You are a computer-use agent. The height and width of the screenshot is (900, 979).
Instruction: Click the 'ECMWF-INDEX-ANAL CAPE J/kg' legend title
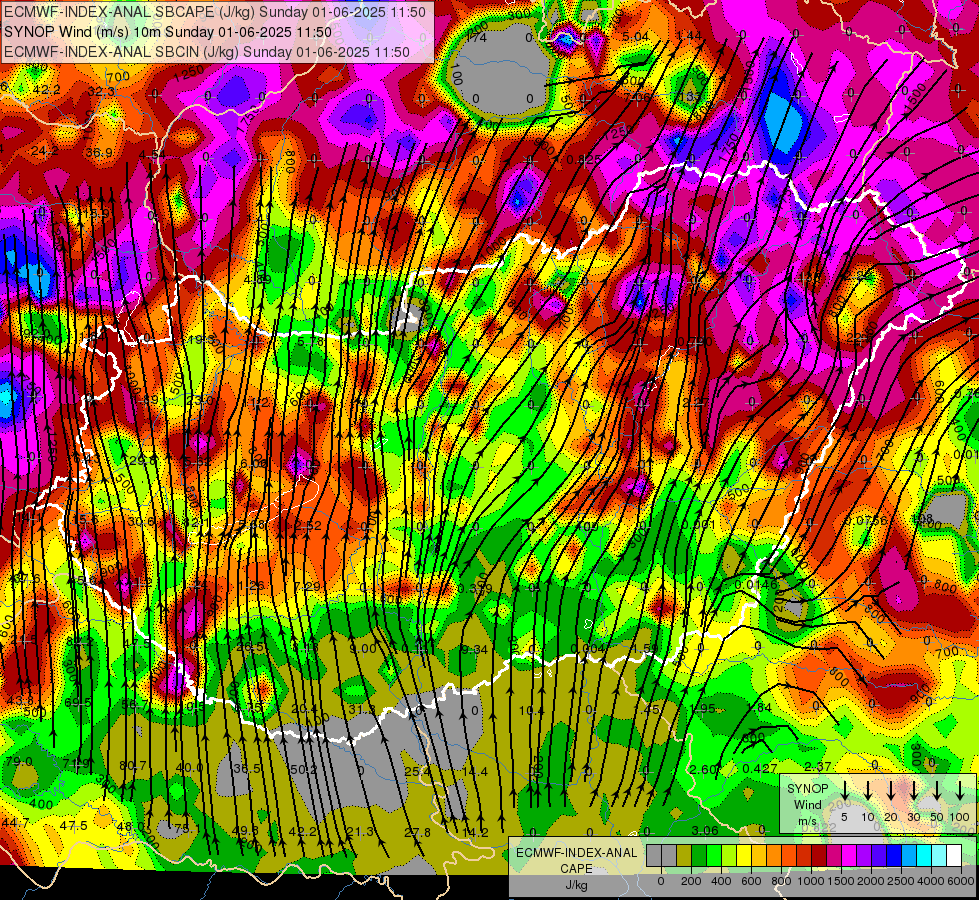(x=576, y=869)
